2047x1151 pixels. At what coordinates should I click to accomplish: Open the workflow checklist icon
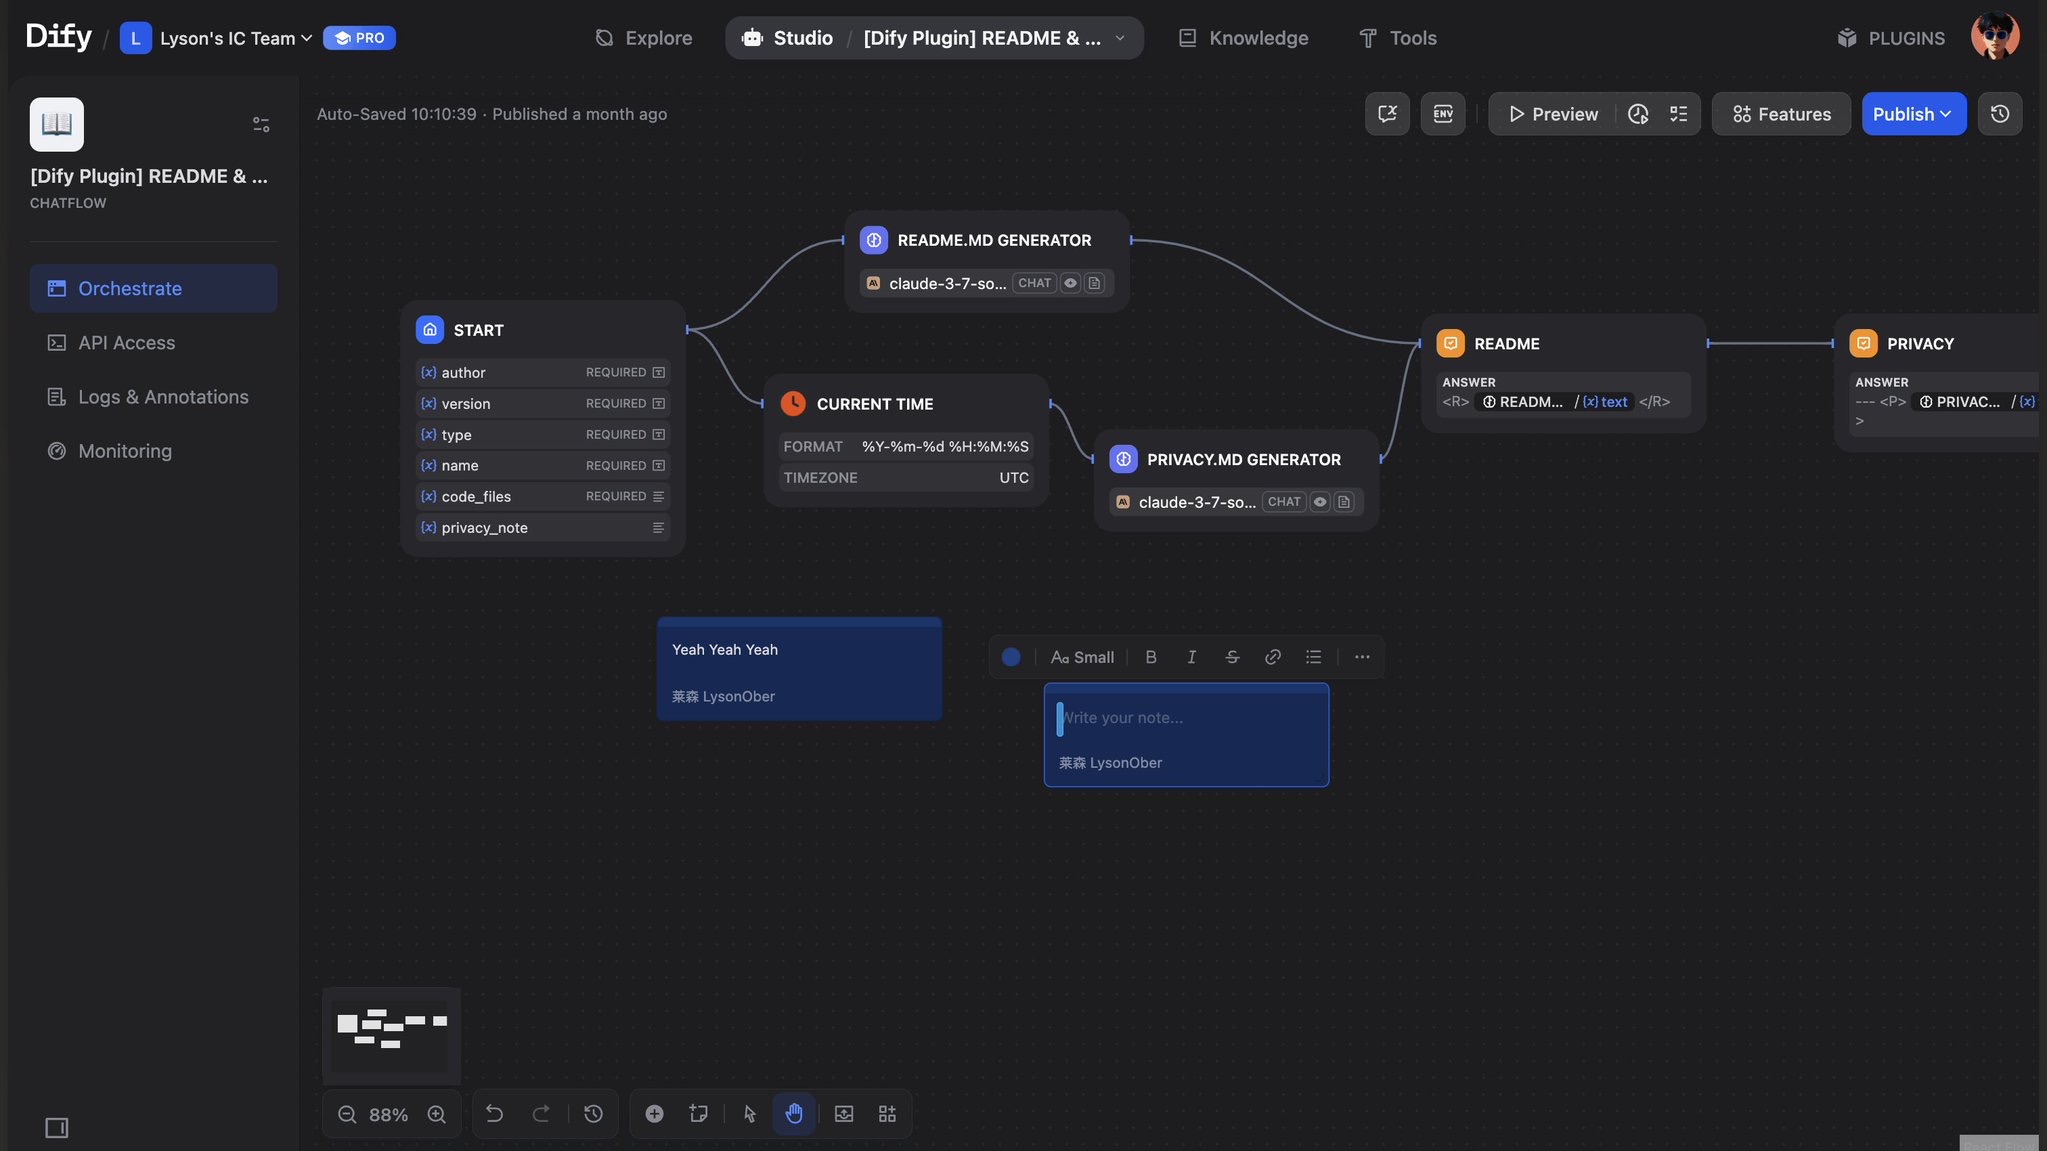(x=1679, y=114)
